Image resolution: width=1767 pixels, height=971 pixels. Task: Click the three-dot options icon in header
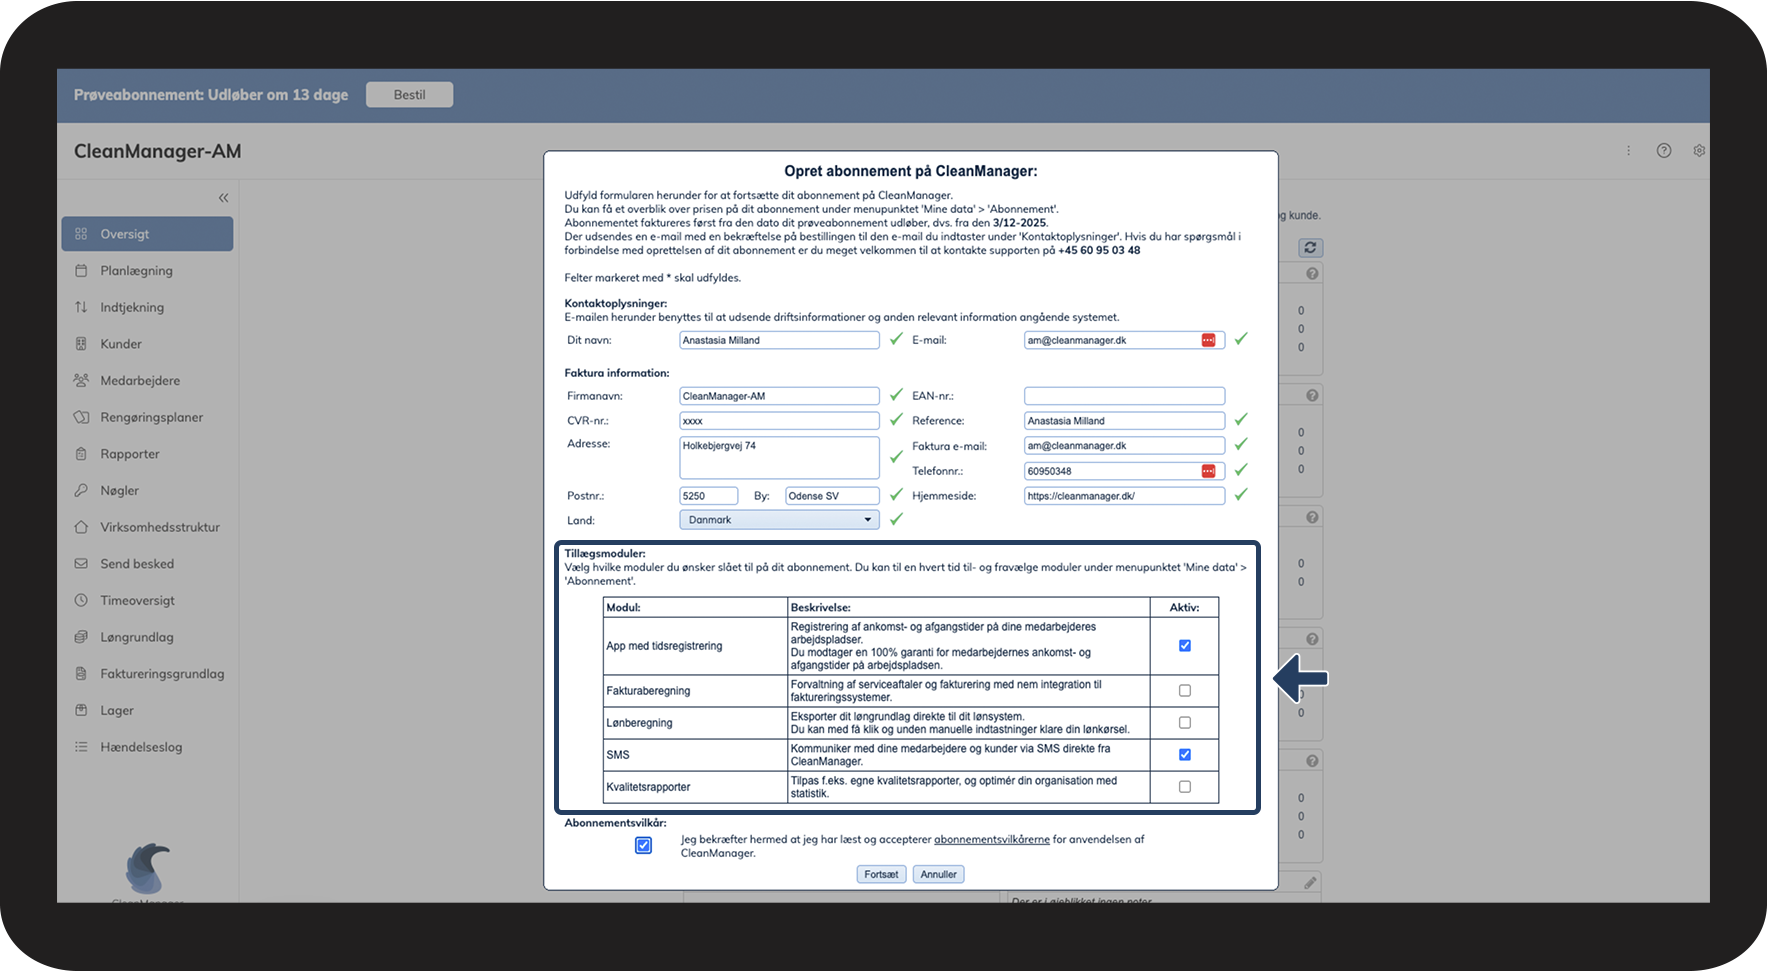click(1628, 151)
